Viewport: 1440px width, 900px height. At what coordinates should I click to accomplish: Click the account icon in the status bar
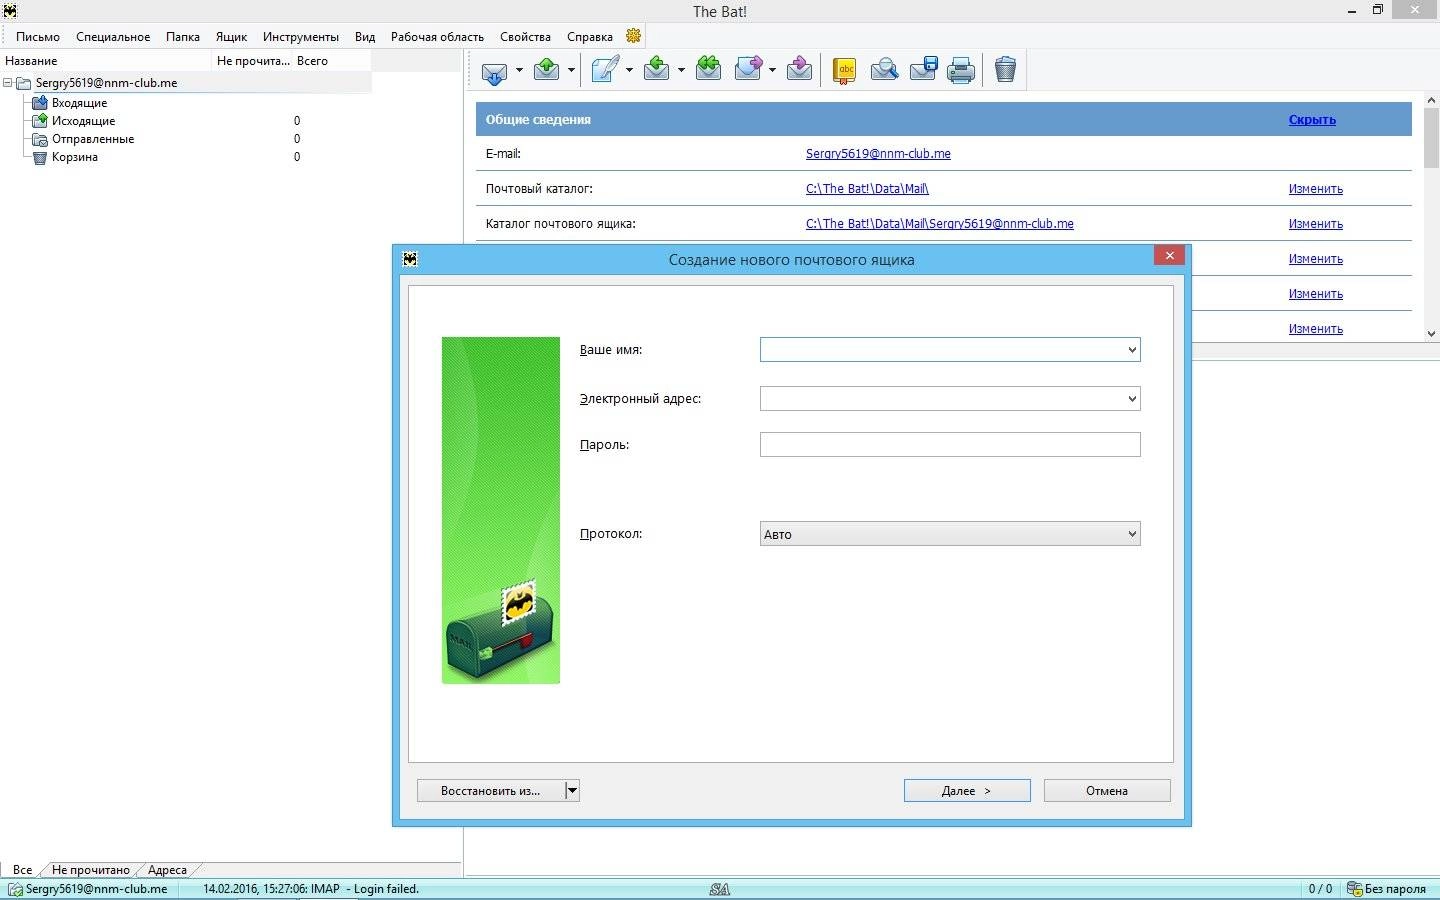click(15, 889)
